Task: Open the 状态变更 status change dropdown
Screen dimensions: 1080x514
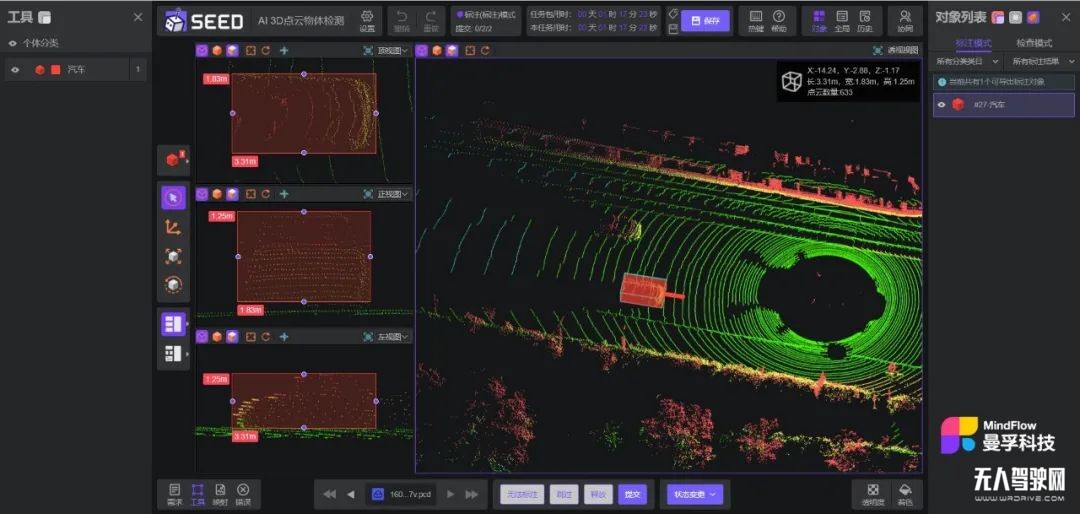Action: (696, 494)
